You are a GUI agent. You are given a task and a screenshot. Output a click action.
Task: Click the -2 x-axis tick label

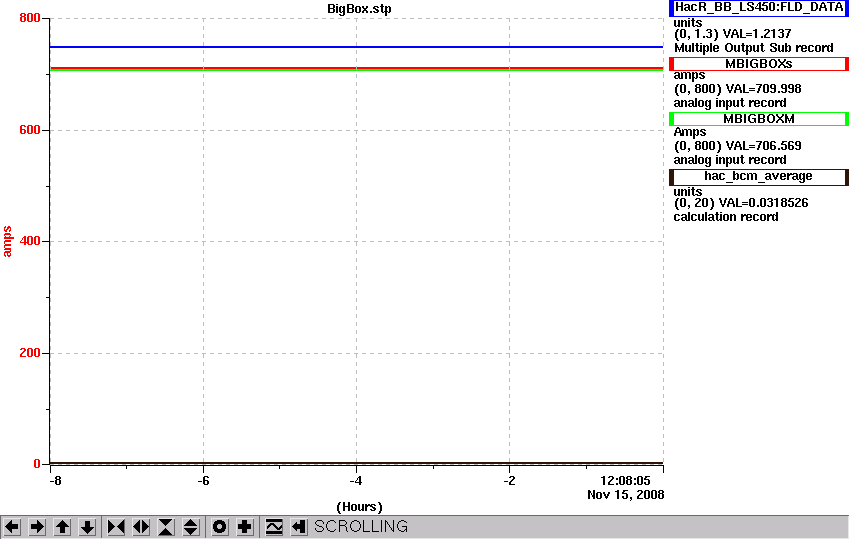click(509, 481)
